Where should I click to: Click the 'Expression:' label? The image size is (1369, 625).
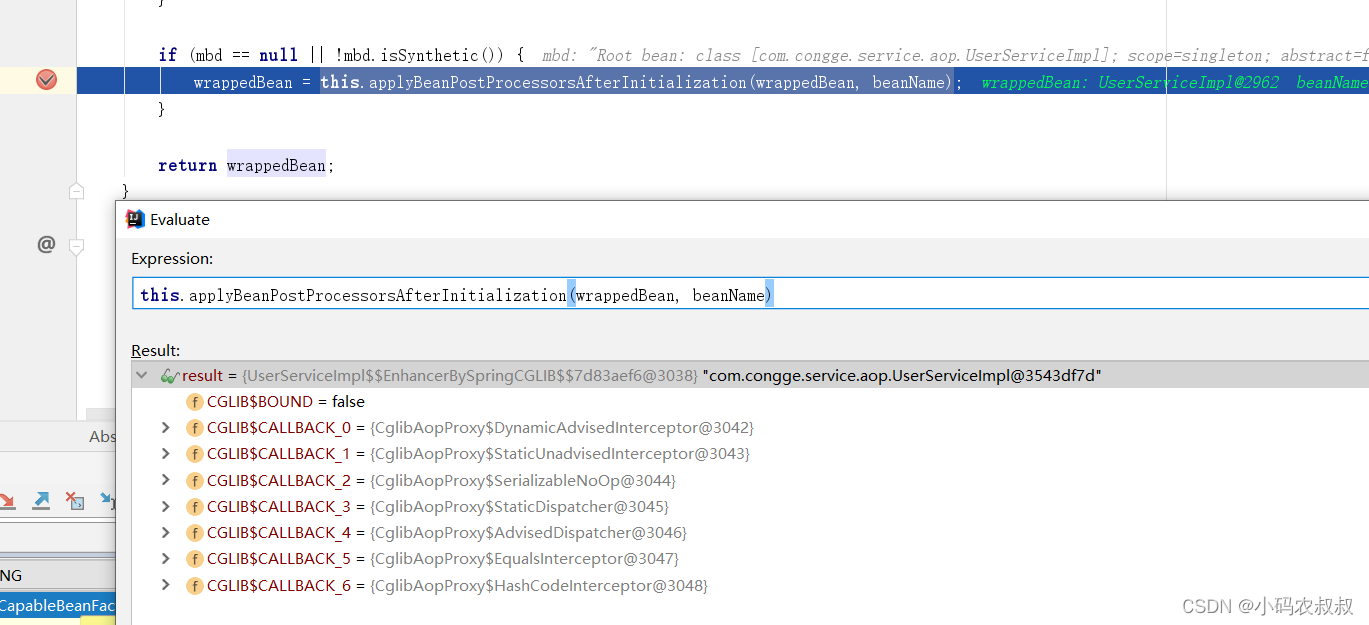[172, 258]
